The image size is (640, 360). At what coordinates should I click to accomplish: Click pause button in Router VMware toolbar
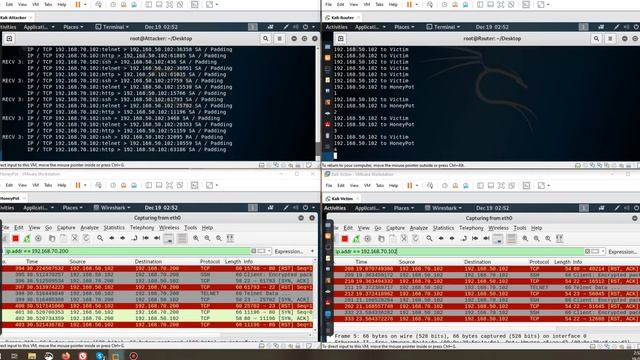pyautogui.click(x=409, y=4)
